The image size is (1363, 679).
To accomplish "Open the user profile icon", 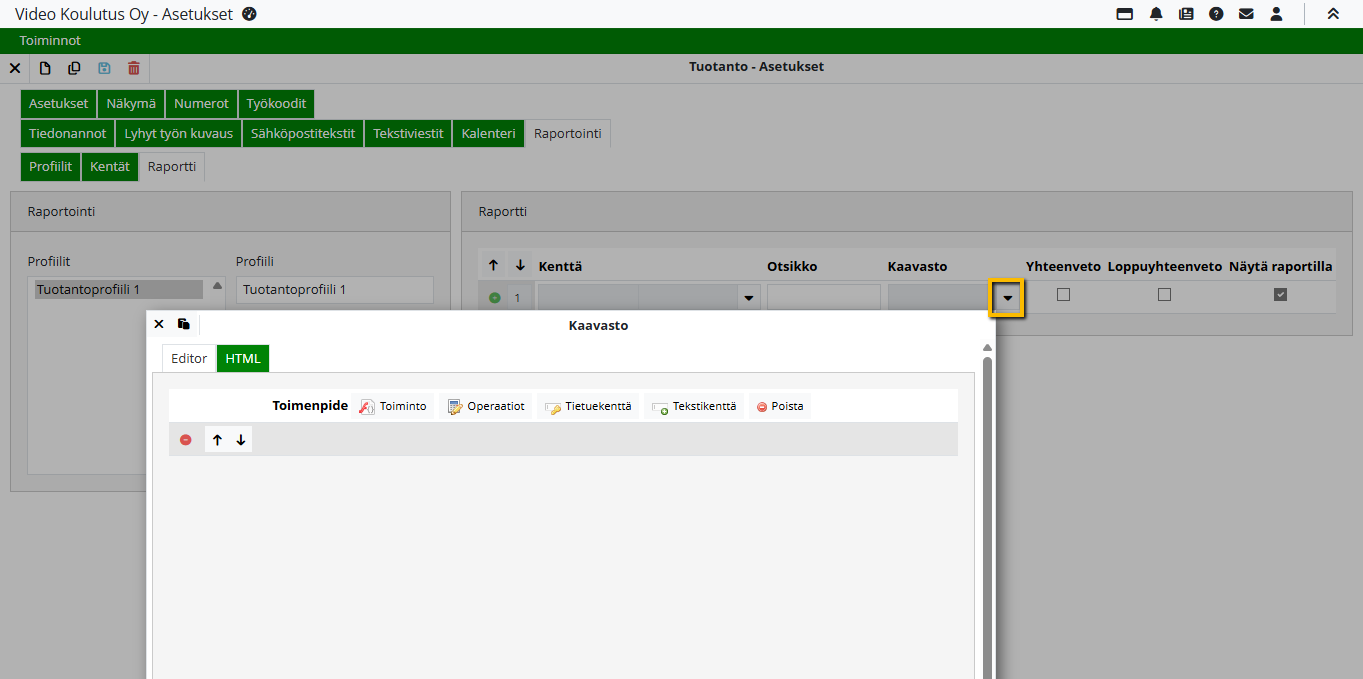I will [x=1276, y=14].
